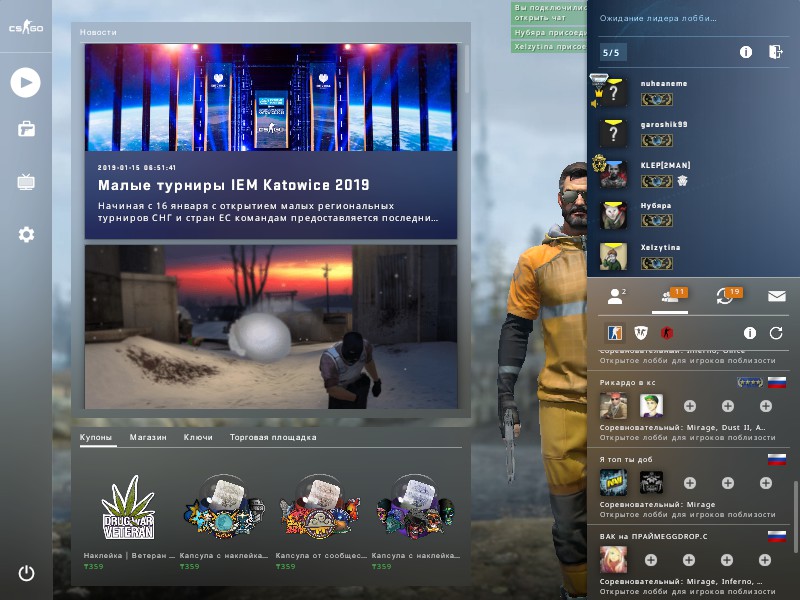Viewport: 800px width, 600px height.
Task: Select danger zone red hexagon filter
Action: click(x=667, y=333)
